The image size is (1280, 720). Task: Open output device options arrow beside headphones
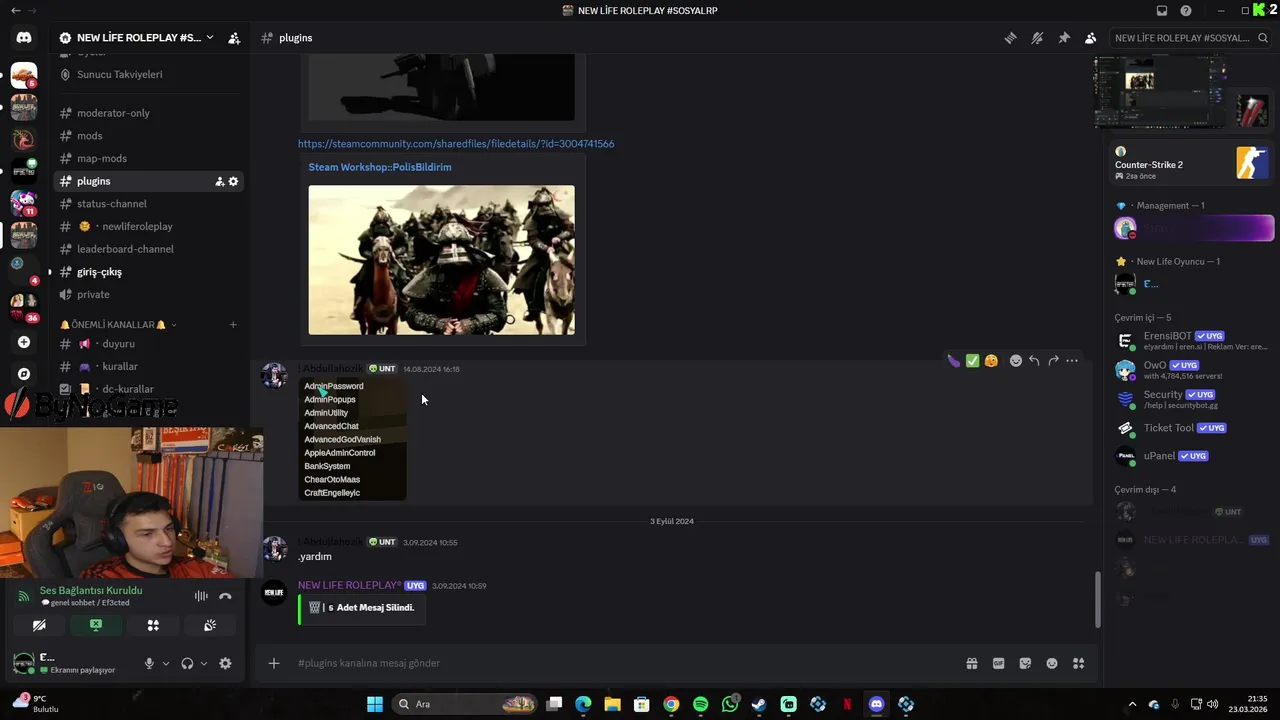(x=204, y=663)
